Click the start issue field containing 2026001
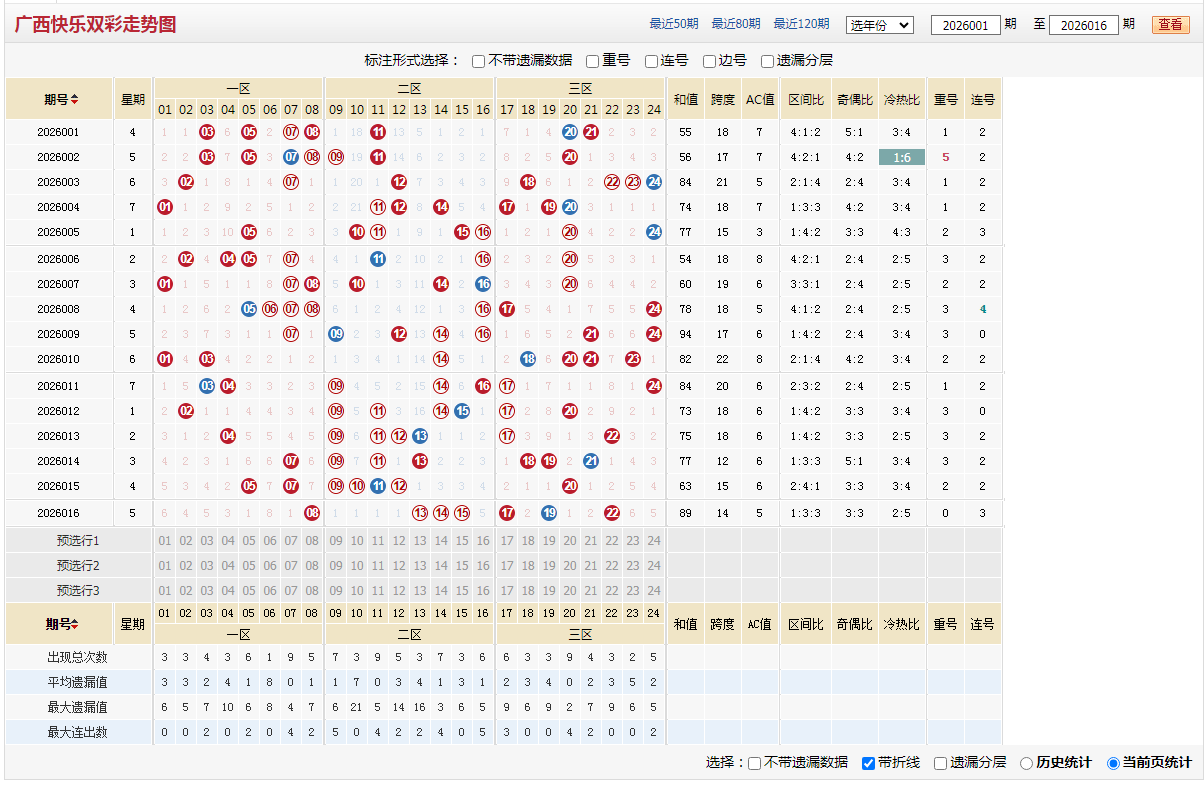 965,25
